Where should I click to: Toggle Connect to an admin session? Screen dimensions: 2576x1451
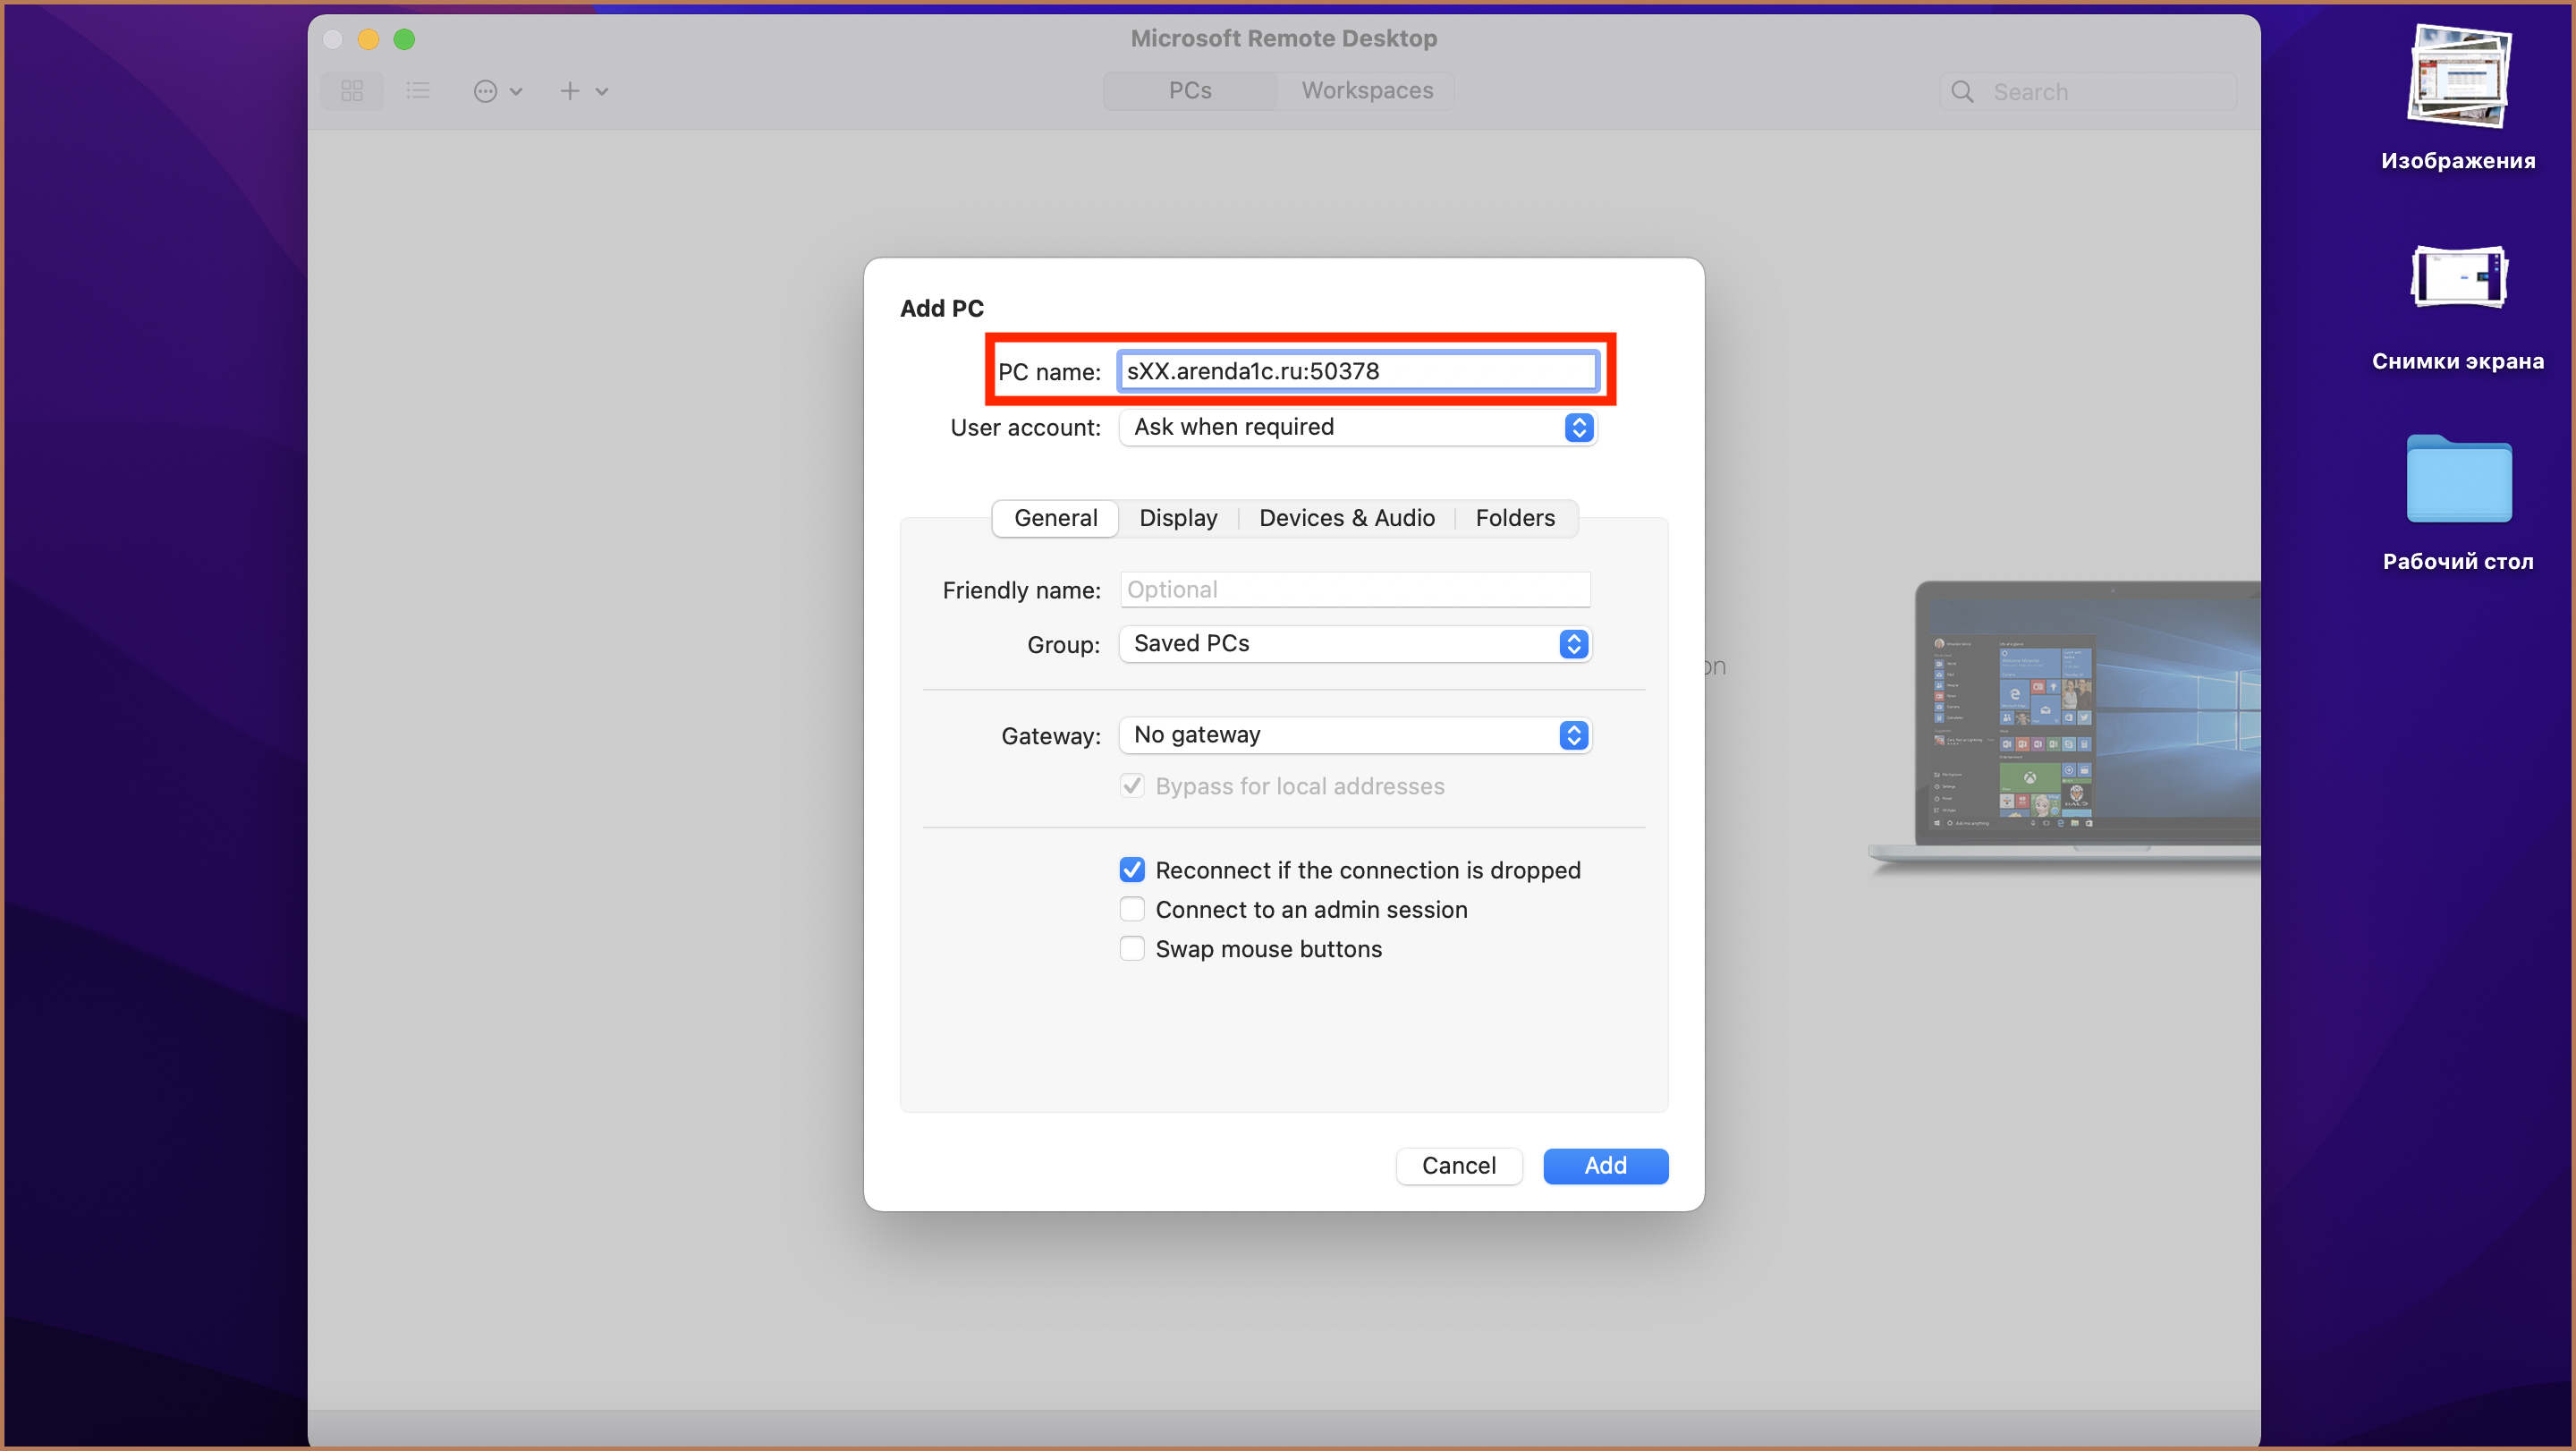1132,910
